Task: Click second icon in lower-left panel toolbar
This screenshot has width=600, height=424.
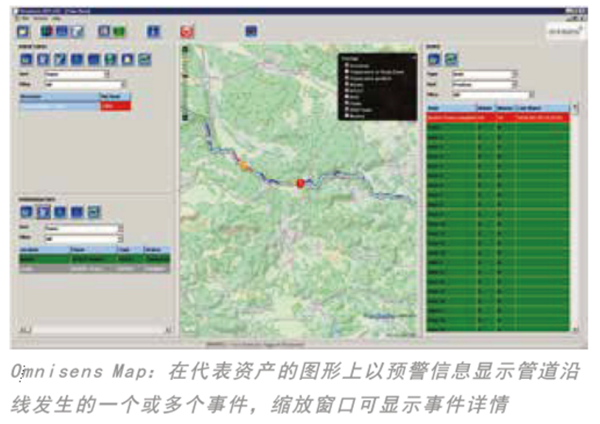Action: coord(43,212)
